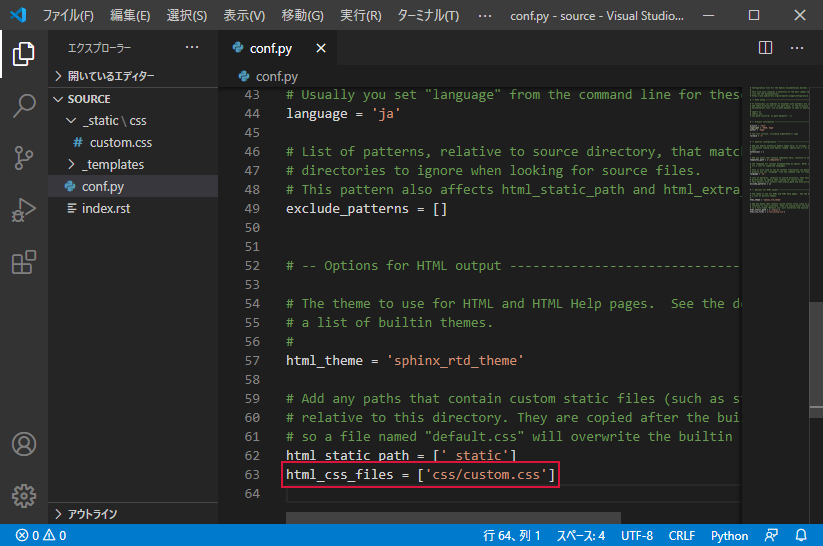Expand the アウトライン section

(134, 514)
